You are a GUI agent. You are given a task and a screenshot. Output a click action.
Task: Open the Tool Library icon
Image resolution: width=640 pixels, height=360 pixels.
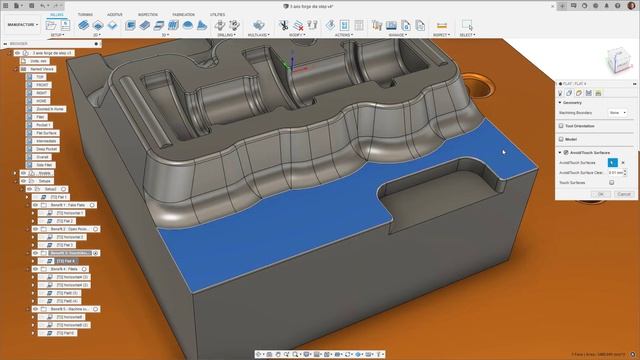point(377,25)
